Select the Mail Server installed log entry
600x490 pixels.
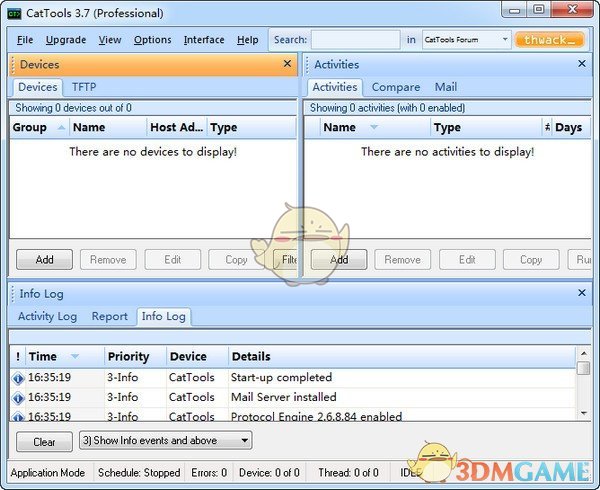(293, 398)
